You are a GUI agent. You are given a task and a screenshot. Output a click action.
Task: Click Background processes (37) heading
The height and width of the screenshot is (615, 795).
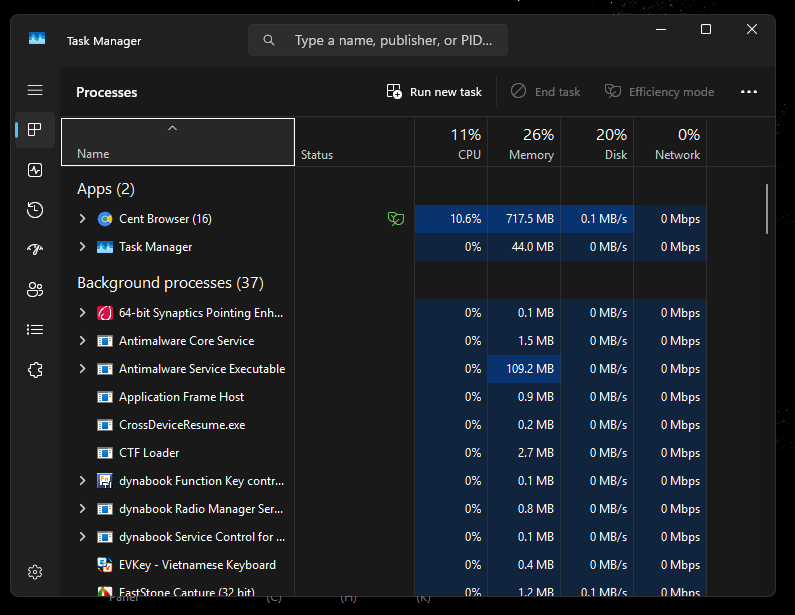click(170, 283)
